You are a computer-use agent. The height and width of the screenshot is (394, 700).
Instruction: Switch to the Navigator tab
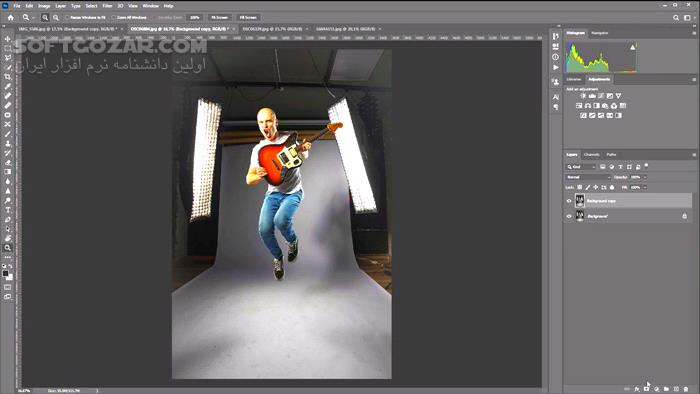600,33
